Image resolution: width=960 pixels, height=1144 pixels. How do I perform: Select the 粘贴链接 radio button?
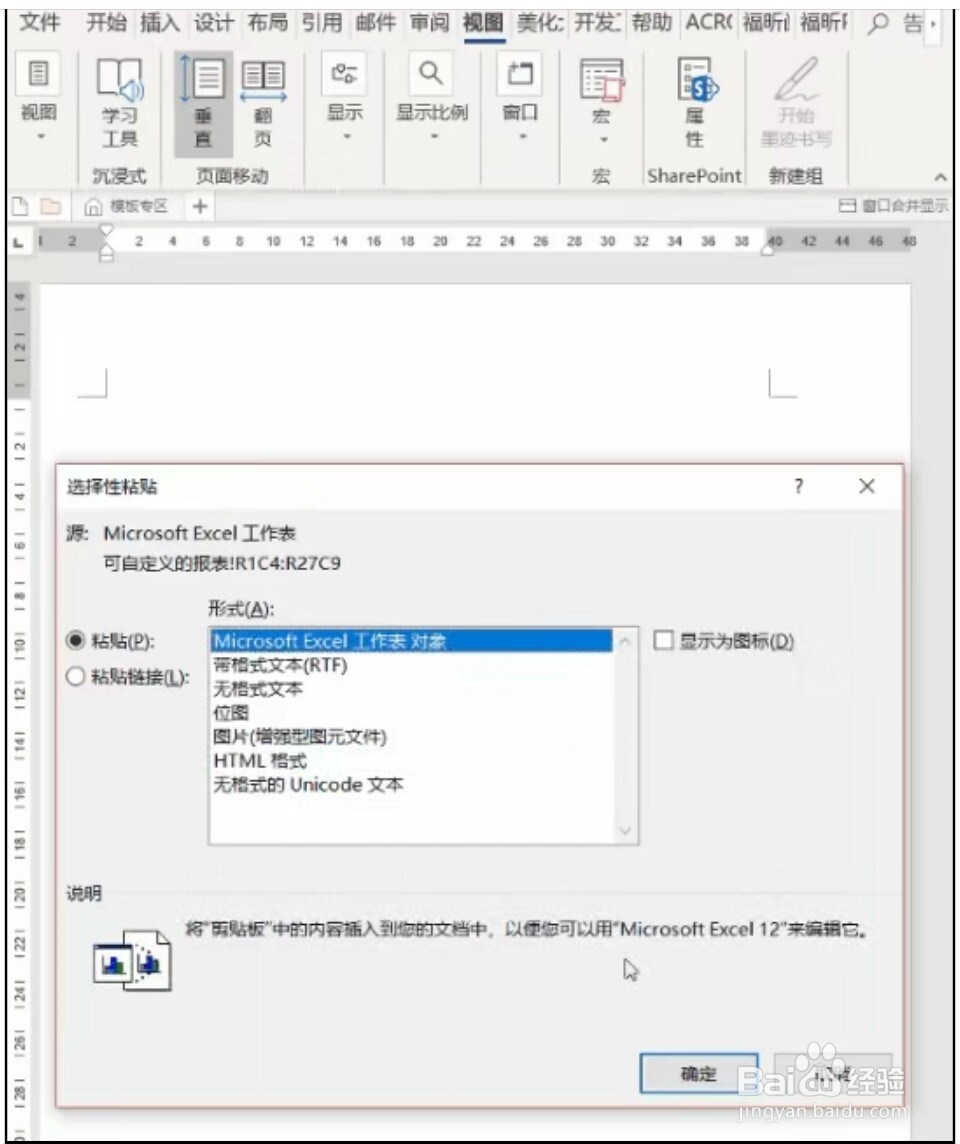(76, 676)
